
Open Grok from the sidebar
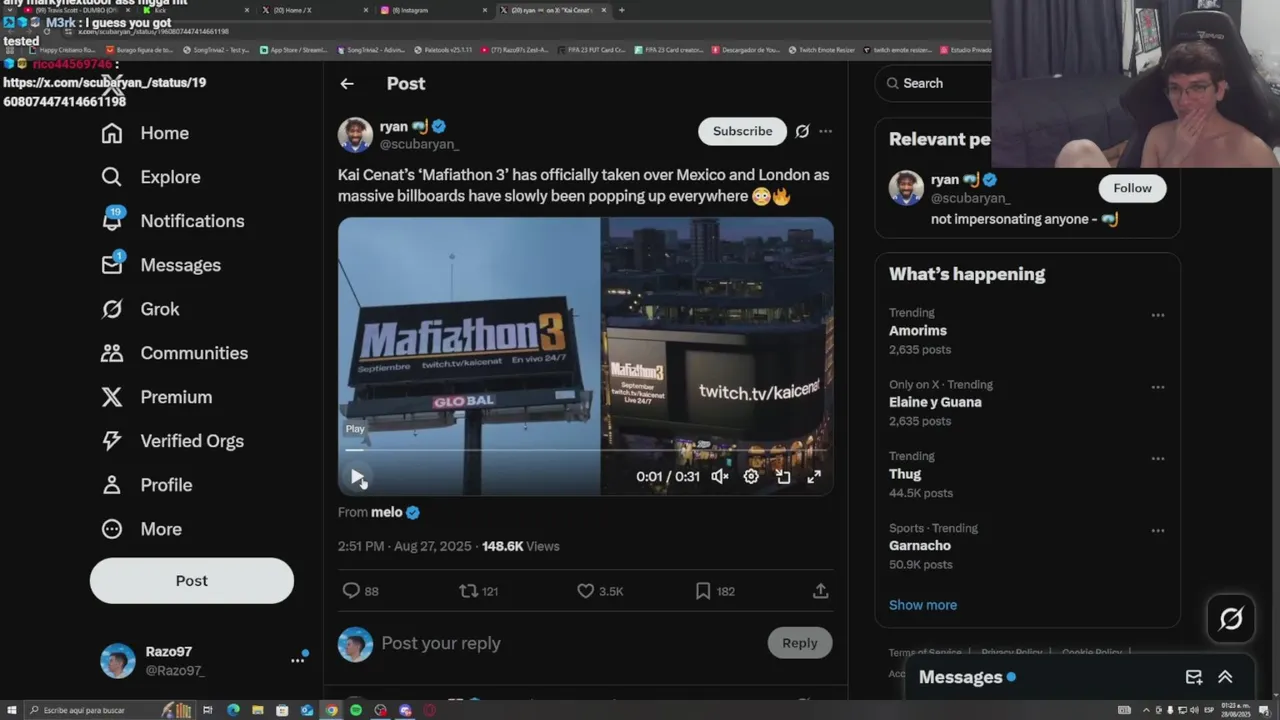coord(140,309)
